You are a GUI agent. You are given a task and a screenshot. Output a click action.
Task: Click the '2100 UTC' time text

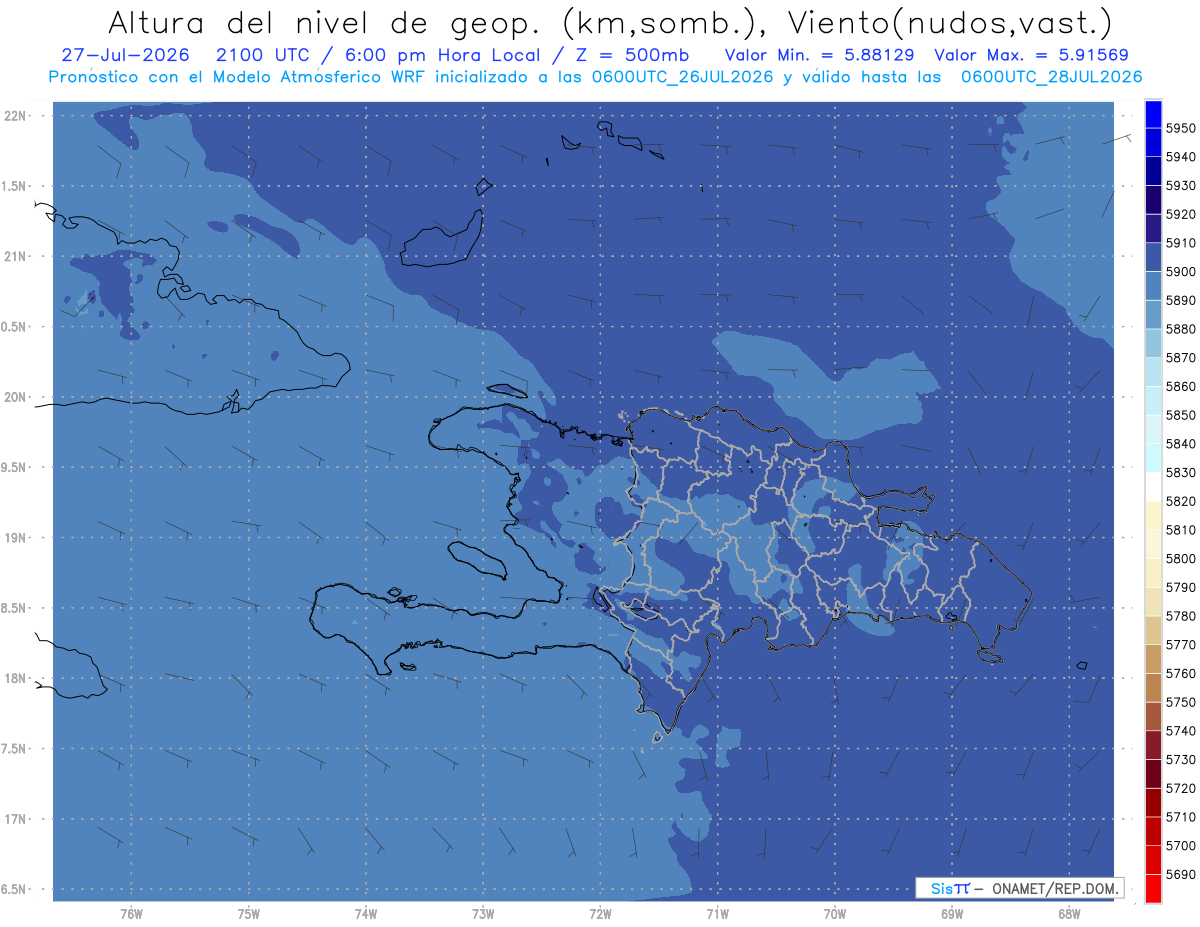(264, 54)
